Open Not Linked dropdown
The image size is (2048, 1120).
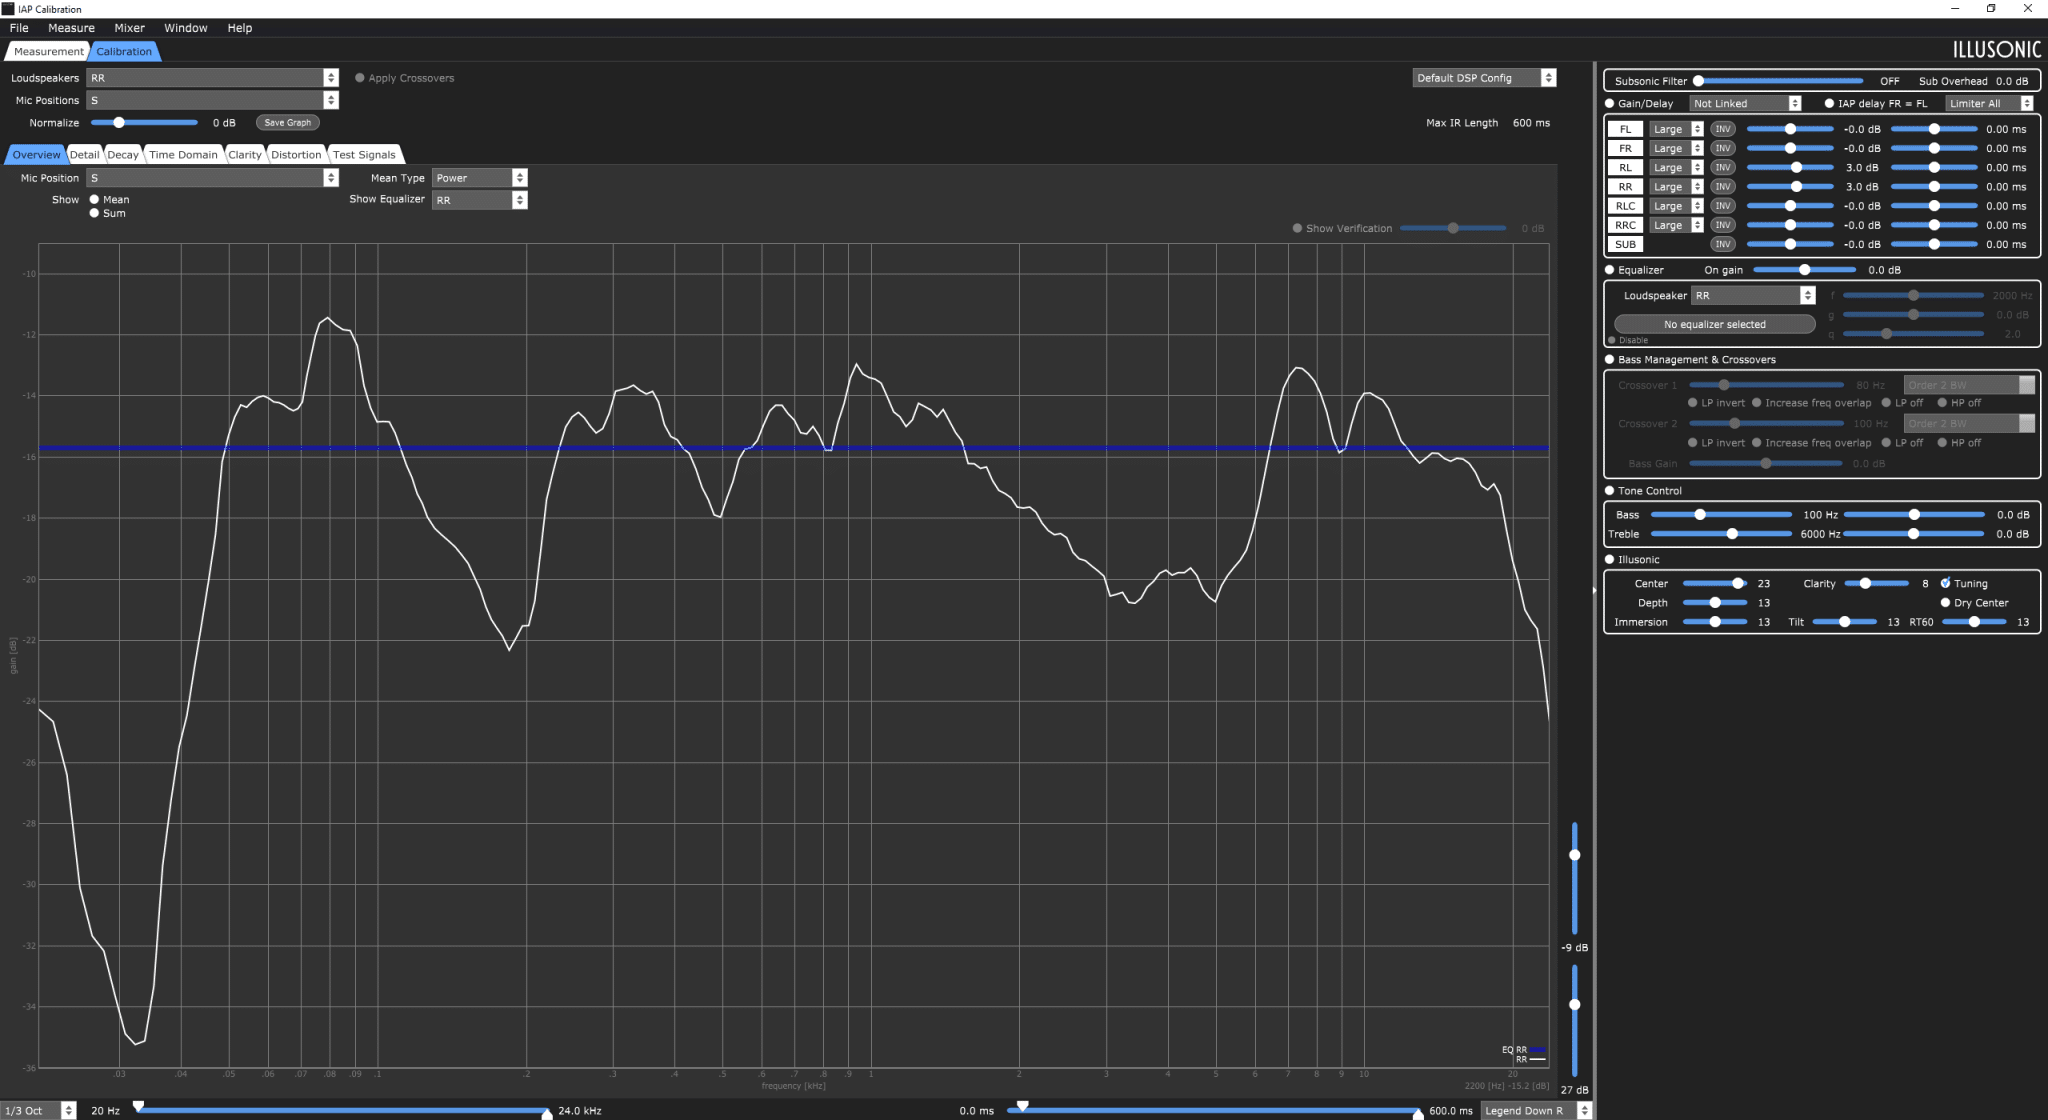point(1745,103)
